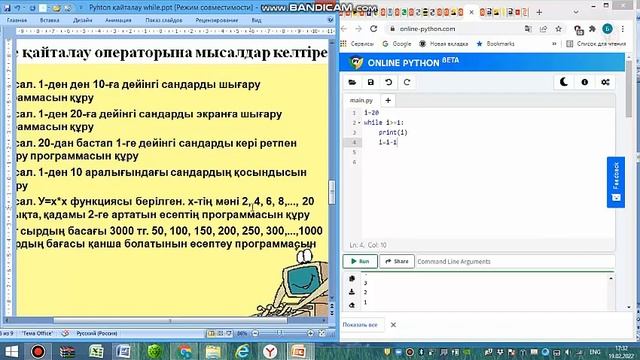Open the browser extensions puzzle icon
This screenshot has width=640, height=360.
592,29
